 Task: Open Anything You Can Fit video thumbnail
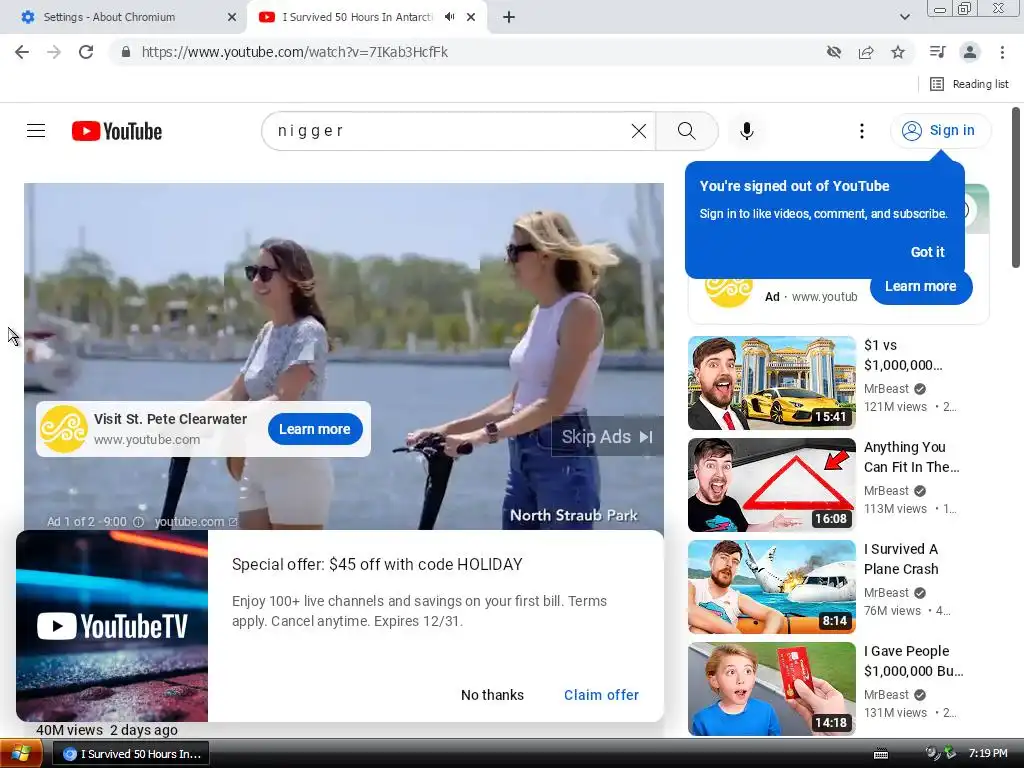(771, 485)
